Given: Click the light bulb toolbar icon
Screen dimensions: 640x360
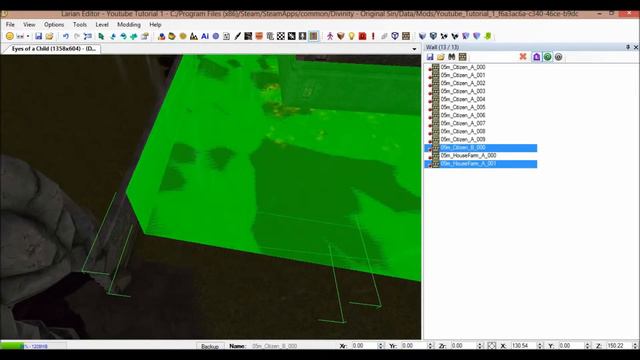Looking at the screenshot, I should (x=351, y=36).
